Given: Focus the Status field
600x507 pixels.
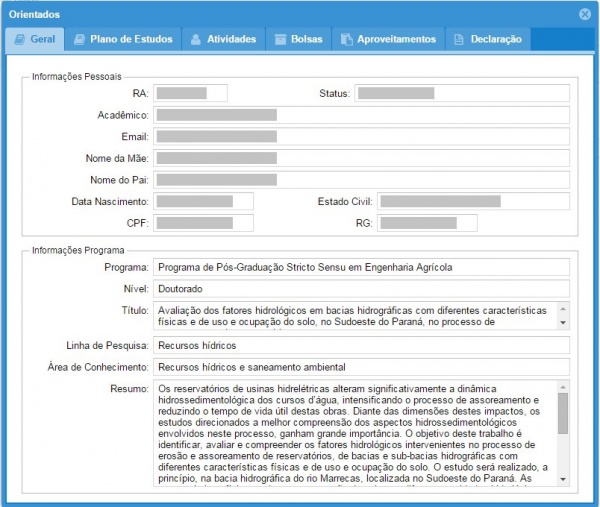Looking at the screenshot, I should coord(461,93).
